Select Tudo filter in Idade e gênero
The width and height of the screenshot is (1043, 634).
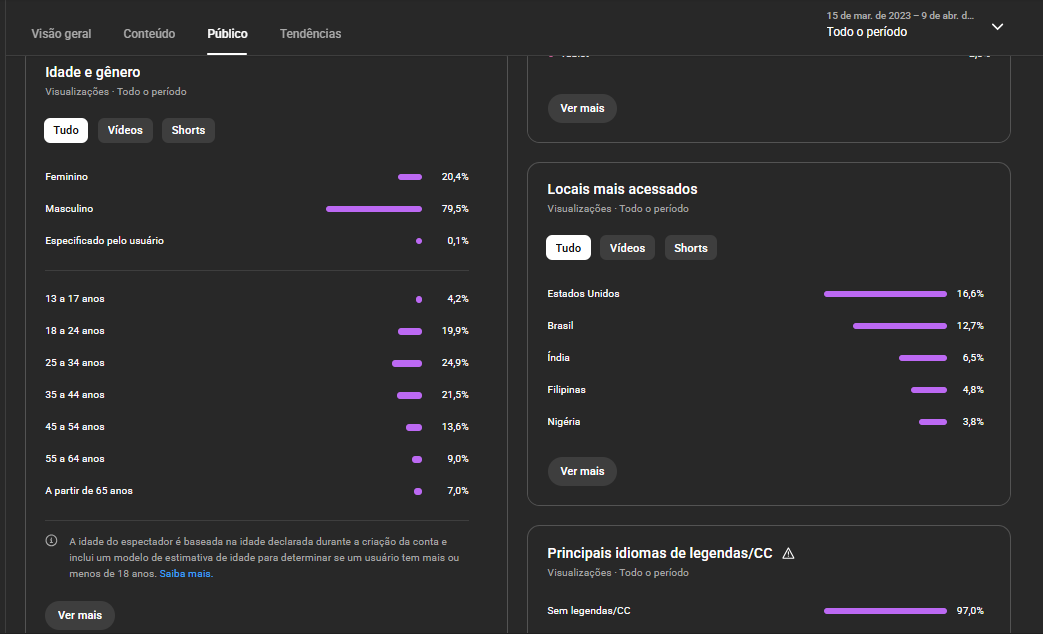[66, 130]
